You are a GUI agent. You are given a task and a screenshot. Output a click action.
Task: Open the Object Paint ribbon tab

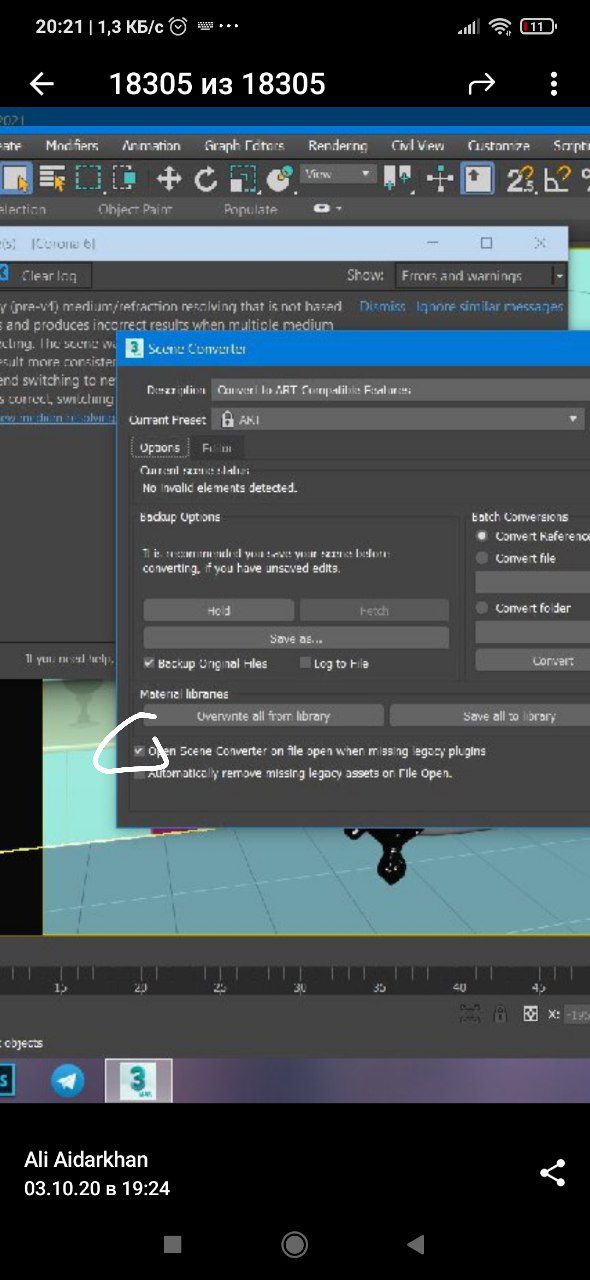(x=135, y=209)
